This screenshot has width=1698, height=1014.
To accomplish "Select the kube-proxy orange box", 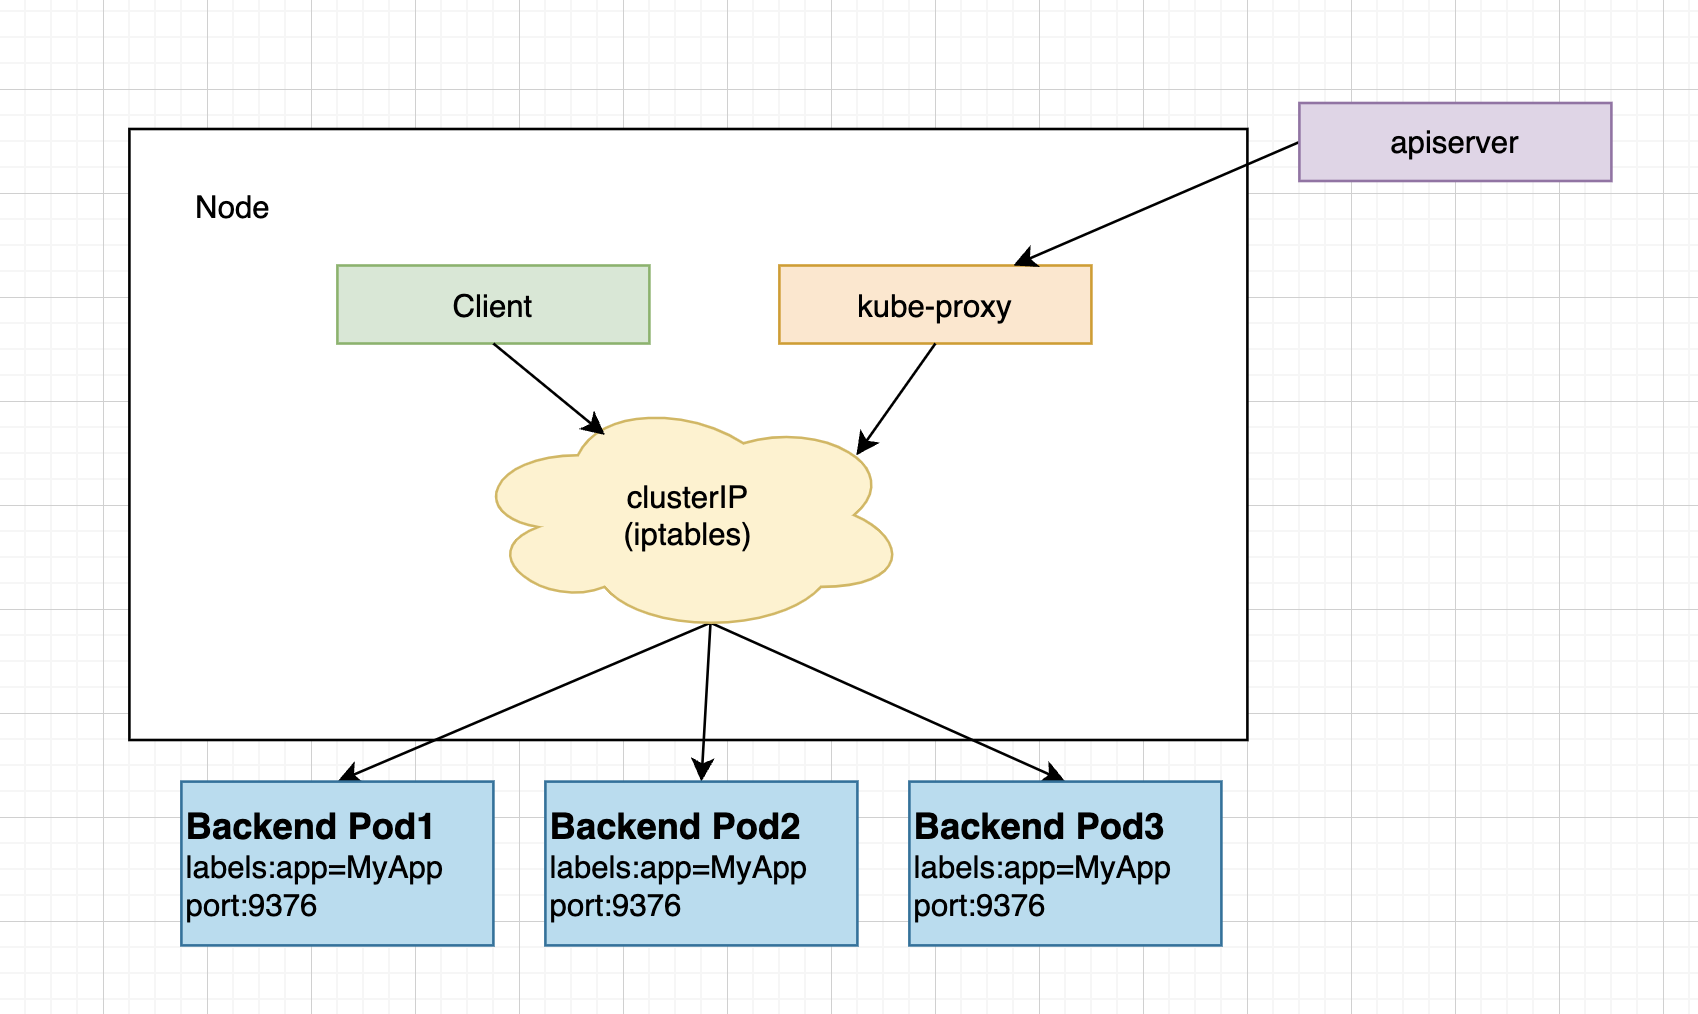I will (x=935, y=305).
